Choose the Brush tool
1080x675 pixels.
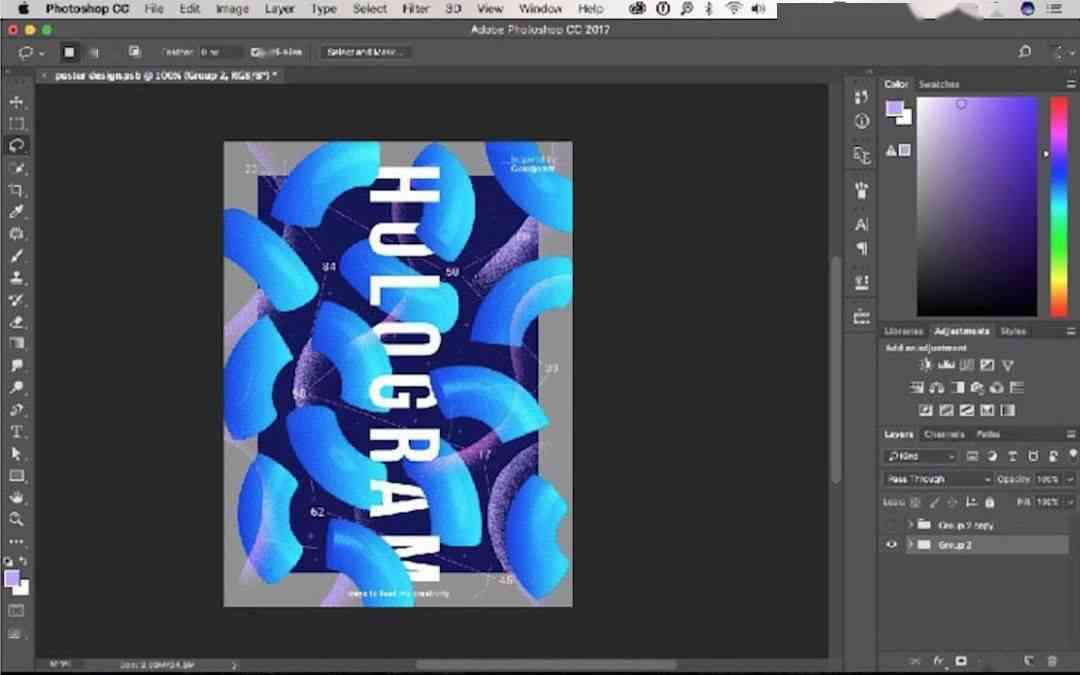pos(16,256)
